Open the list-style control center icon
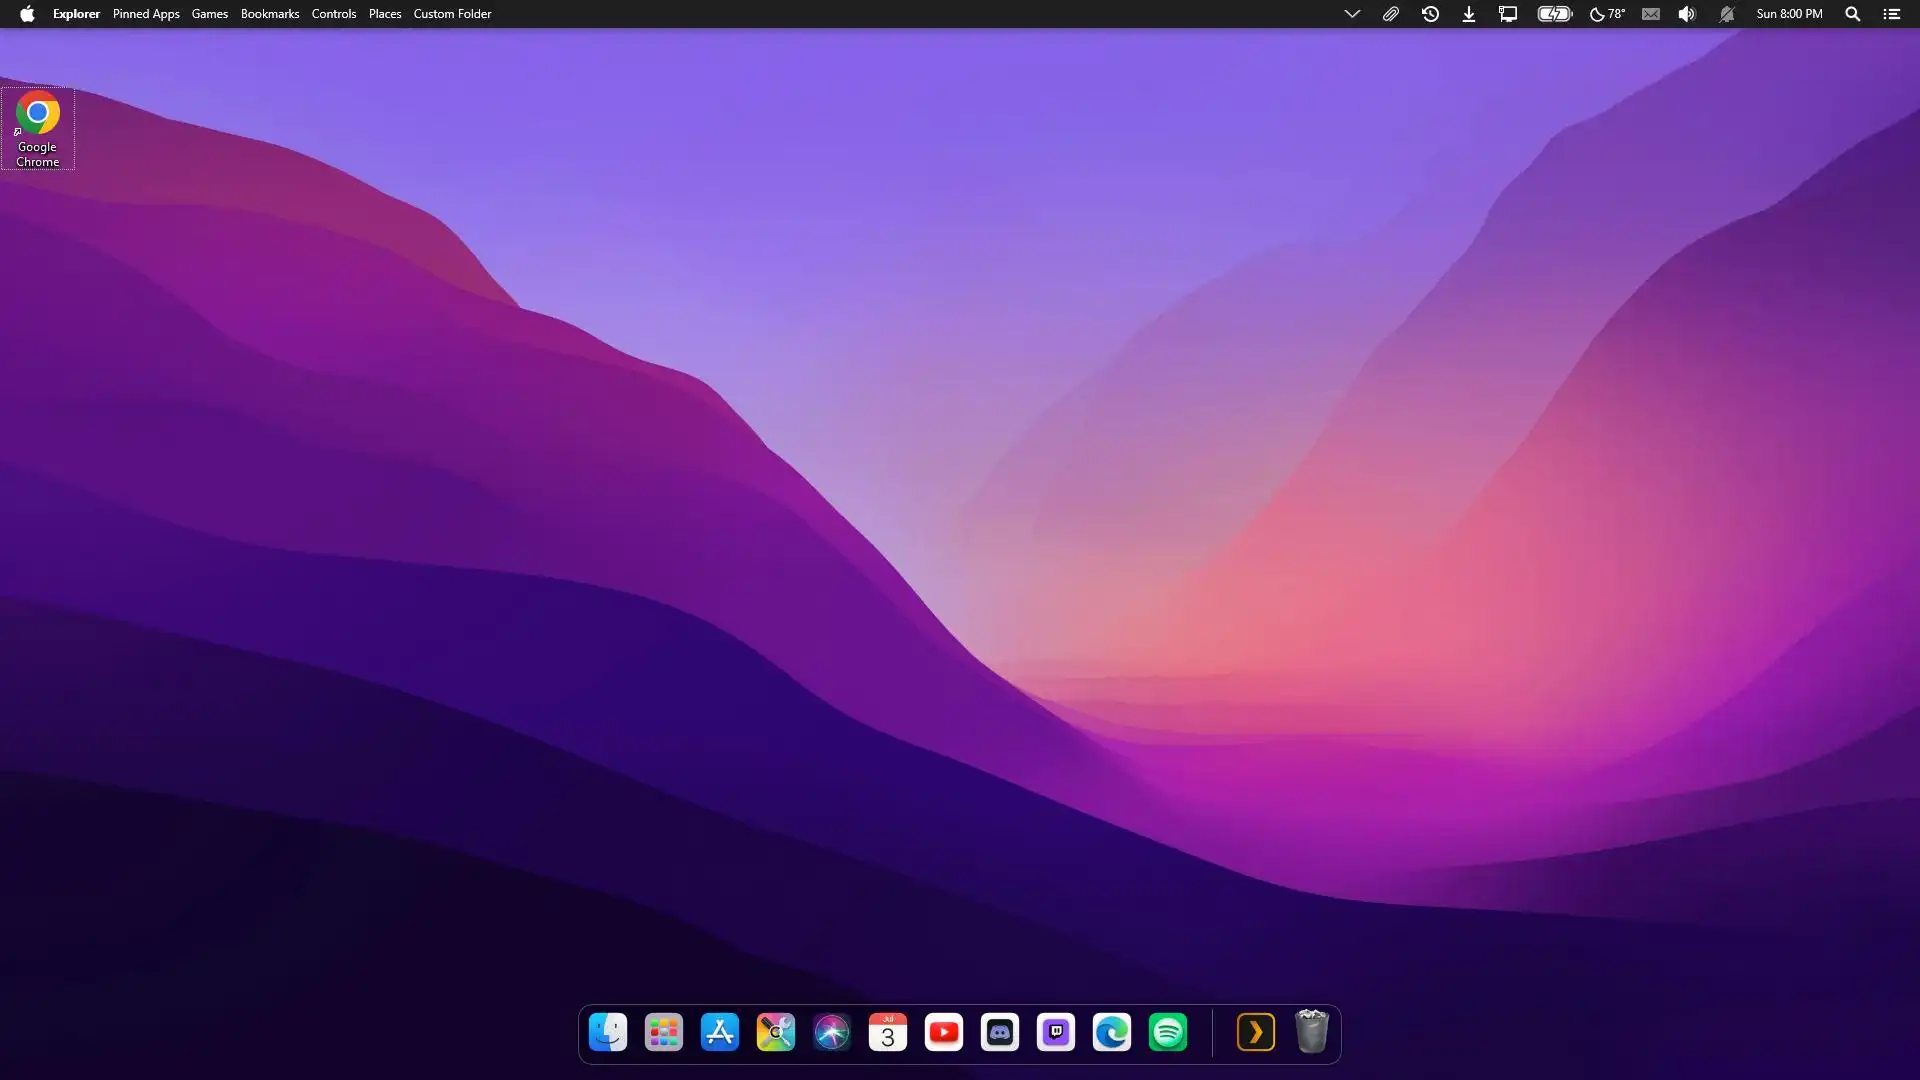 pos(1891,14)
